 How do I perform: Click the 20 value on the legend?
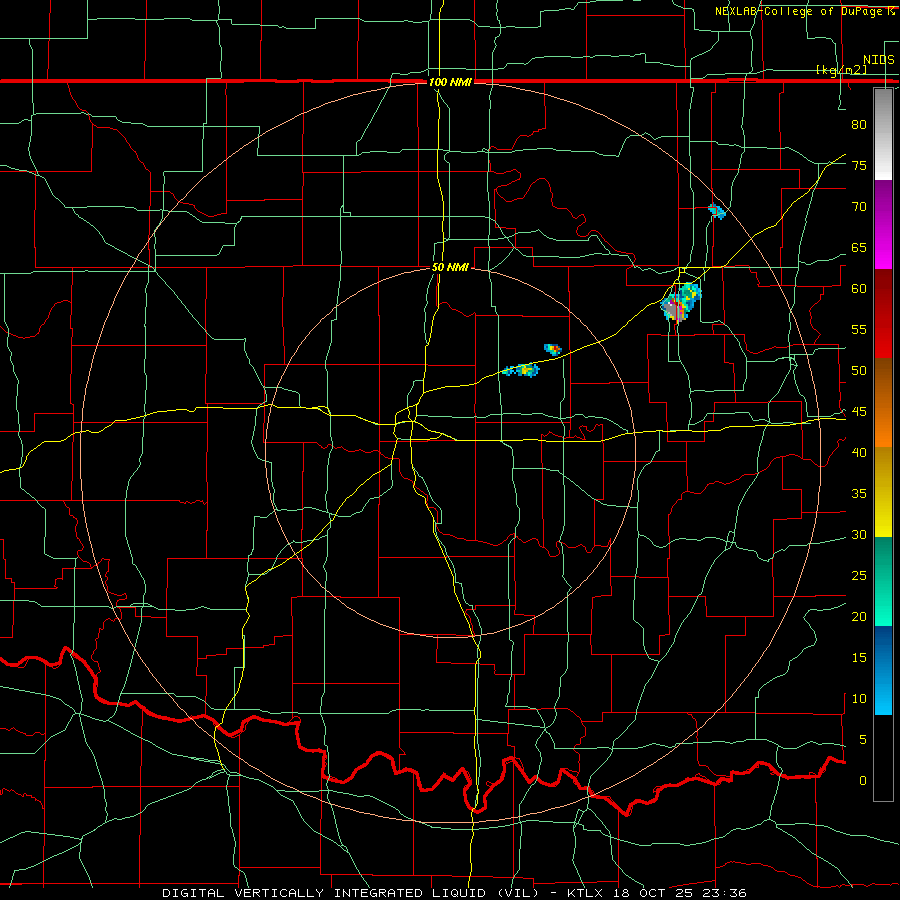[x=859, y=616]
